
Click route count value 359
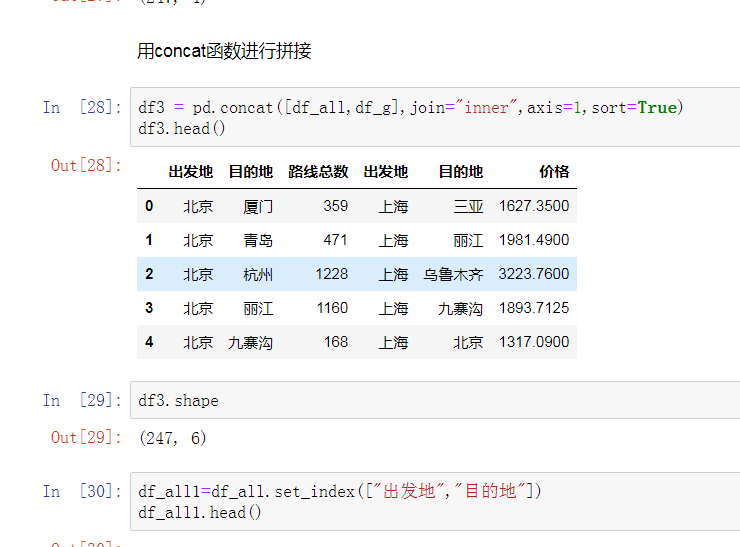(336, 206)
